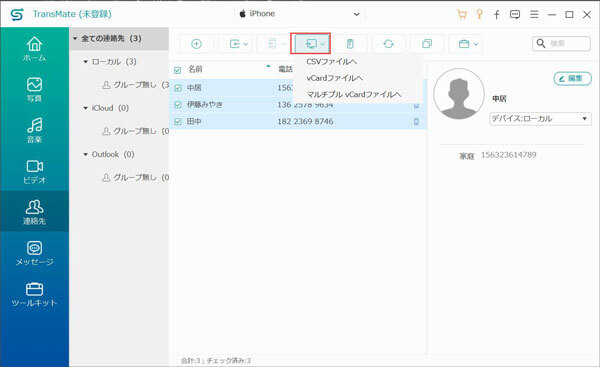Click the delete contacts trash icon
This screenshot has height=367, width=600.
click(350, 44)
